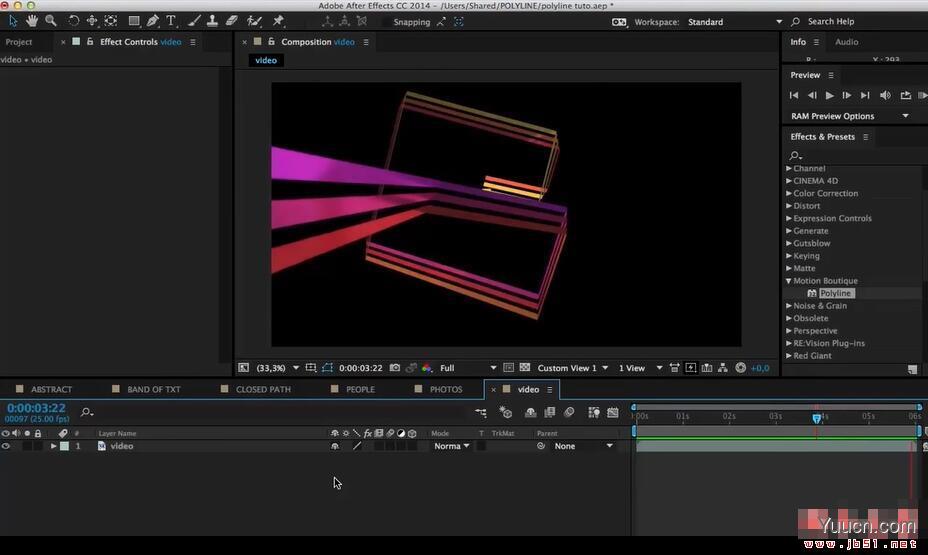Toggle the transparency grid icon

[524, 368]
